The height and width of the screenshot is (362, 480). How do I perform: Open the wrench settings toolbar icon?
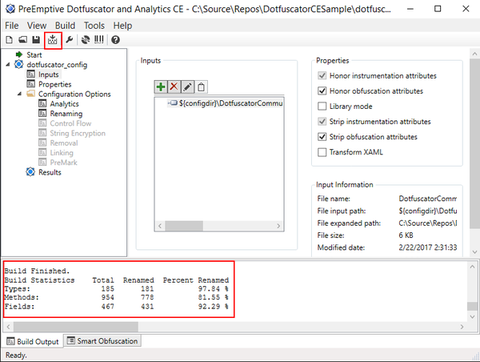click(x=69, y=40)
